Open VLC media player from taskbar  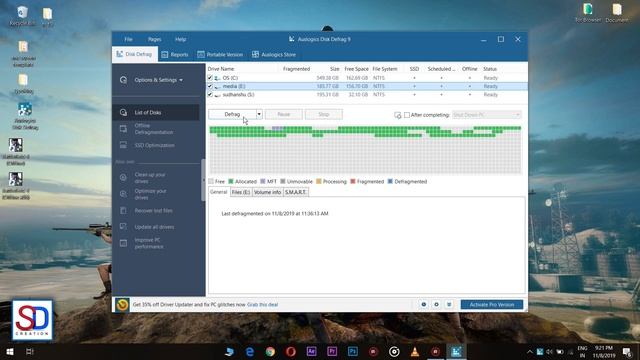click(x=415, y=351)
